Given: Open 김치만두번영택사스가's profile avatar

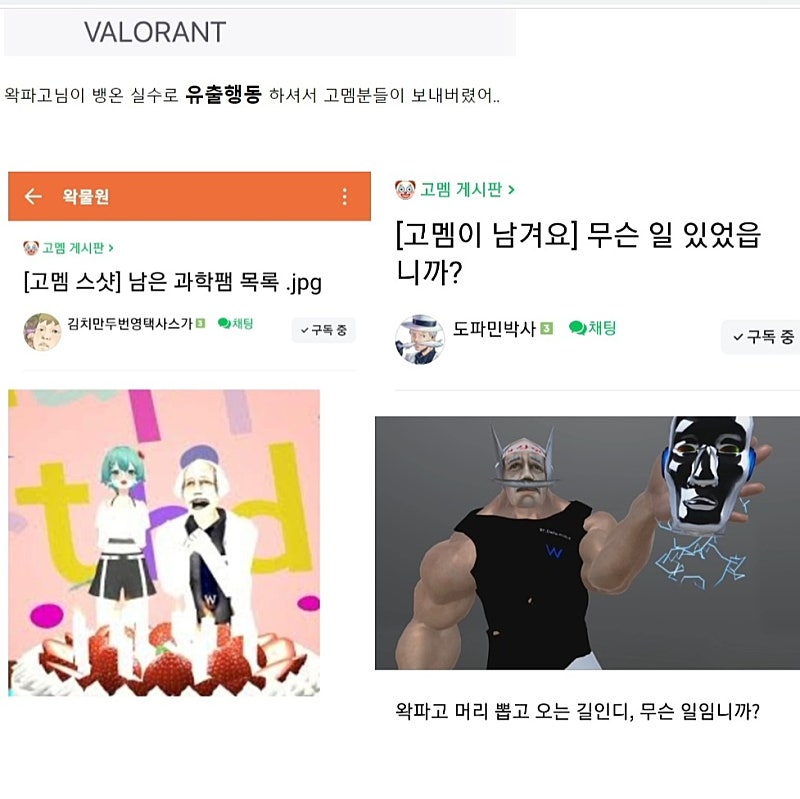Looking at the screenshot, I should coord(42,332).
